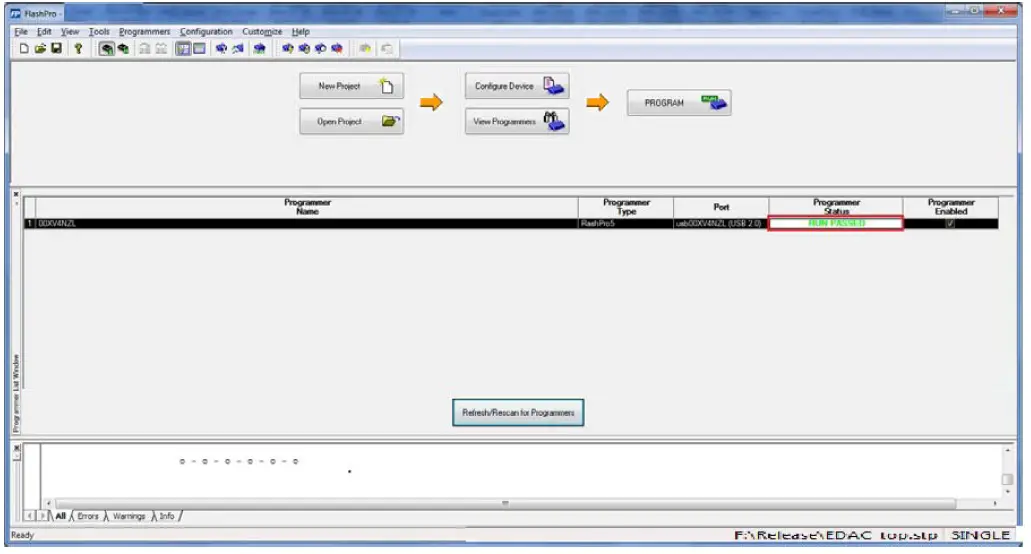Click the Configure Device button

(517, 86)
